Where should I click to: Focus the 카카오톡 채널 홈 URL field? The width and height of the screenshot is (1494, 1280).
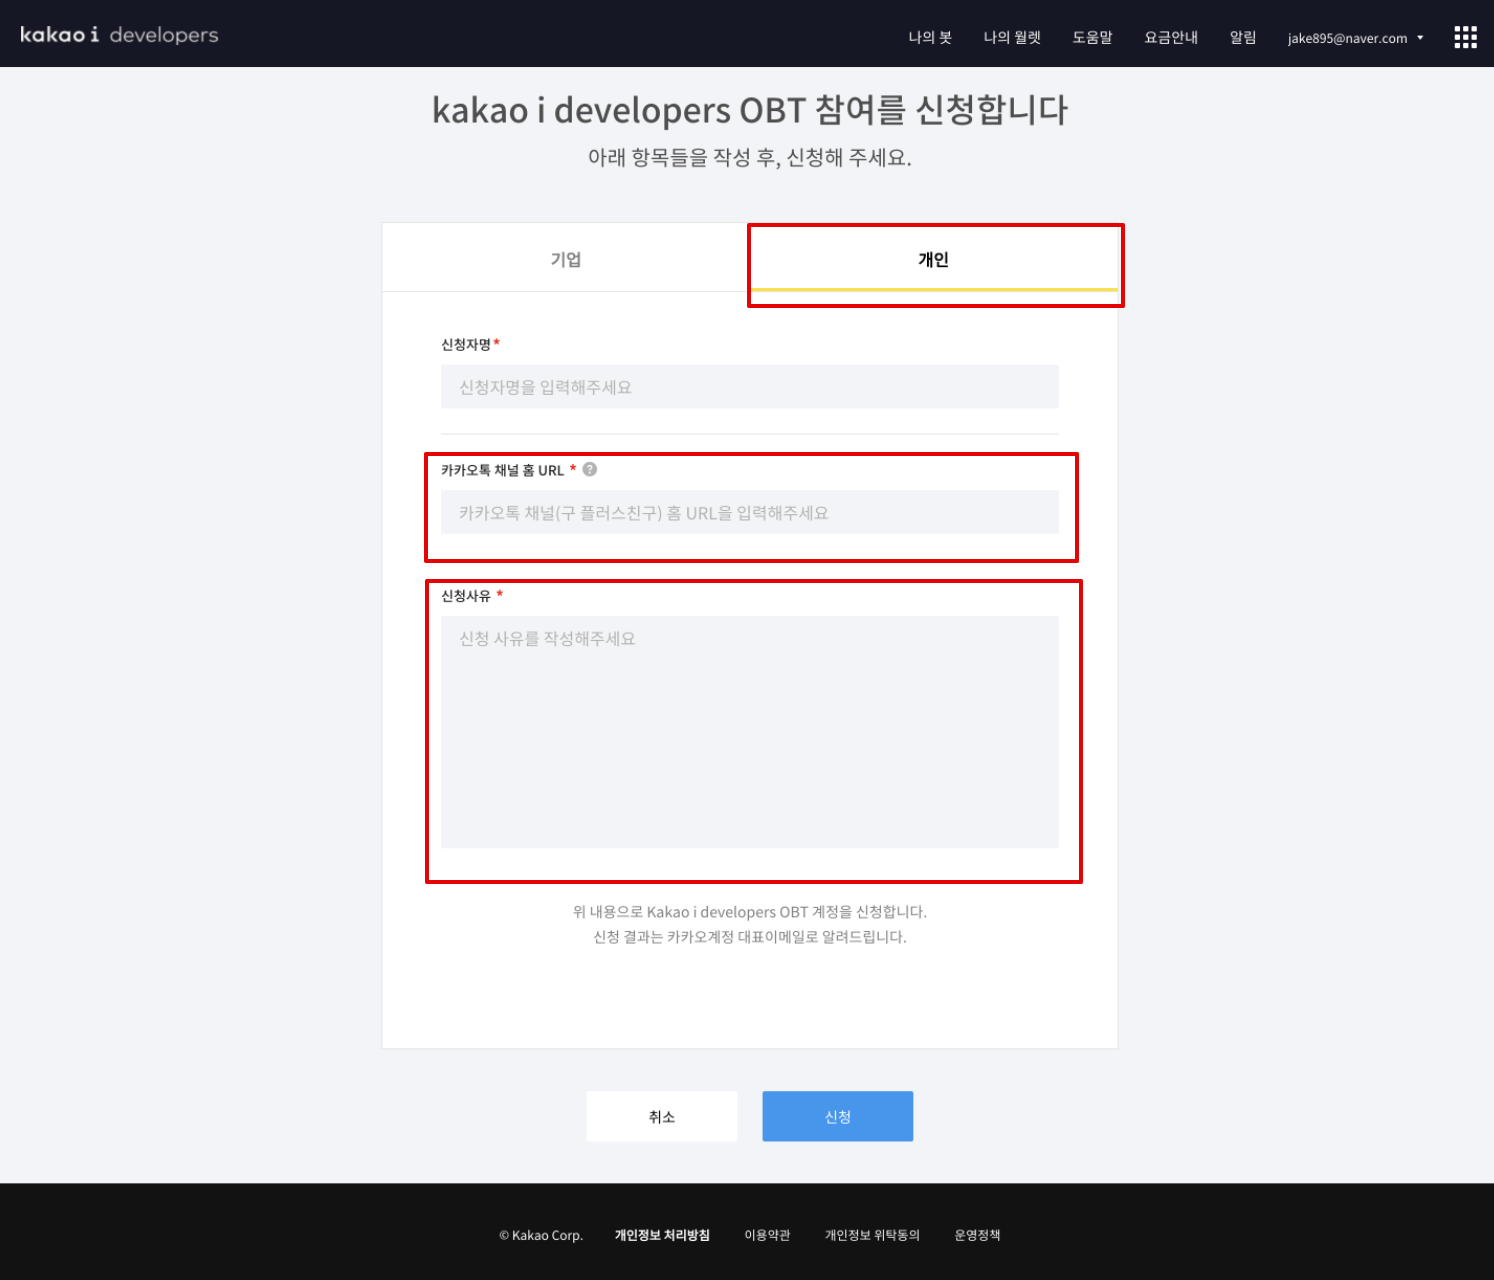(749, 512)
